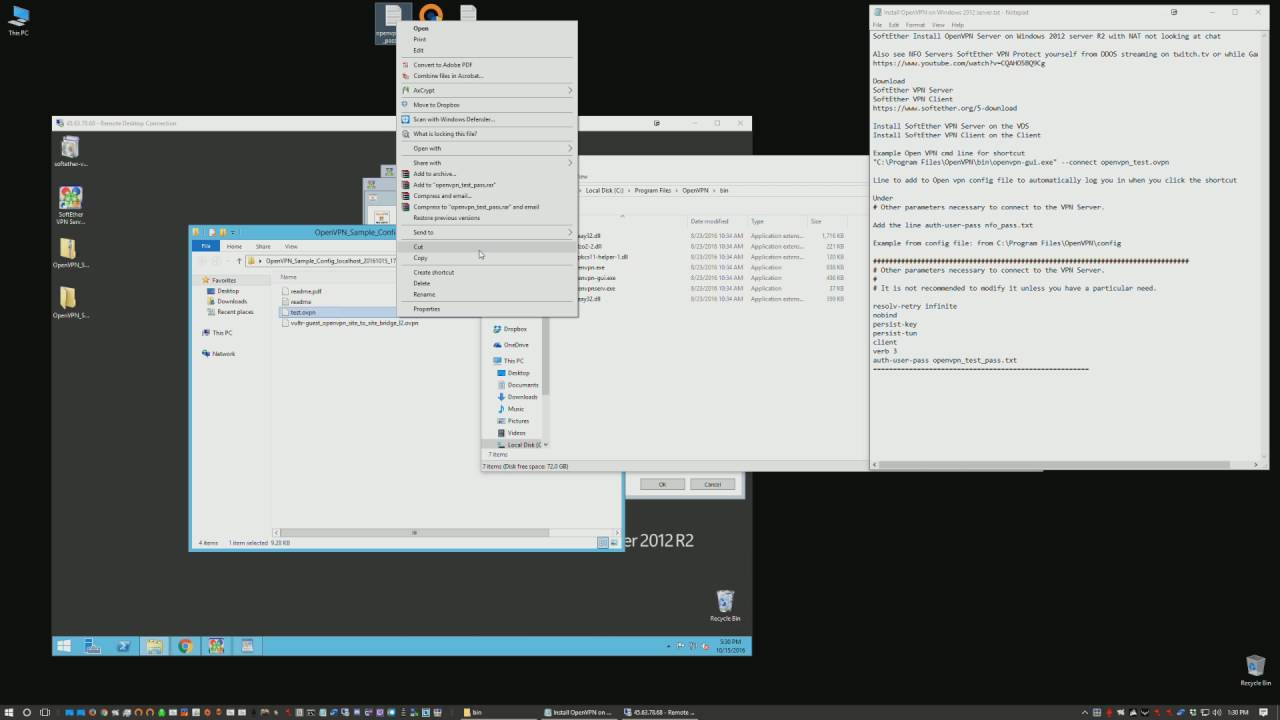The image size is (1280, 720).
Task: Expand the Open with submenu
Action: click(487, 148)
